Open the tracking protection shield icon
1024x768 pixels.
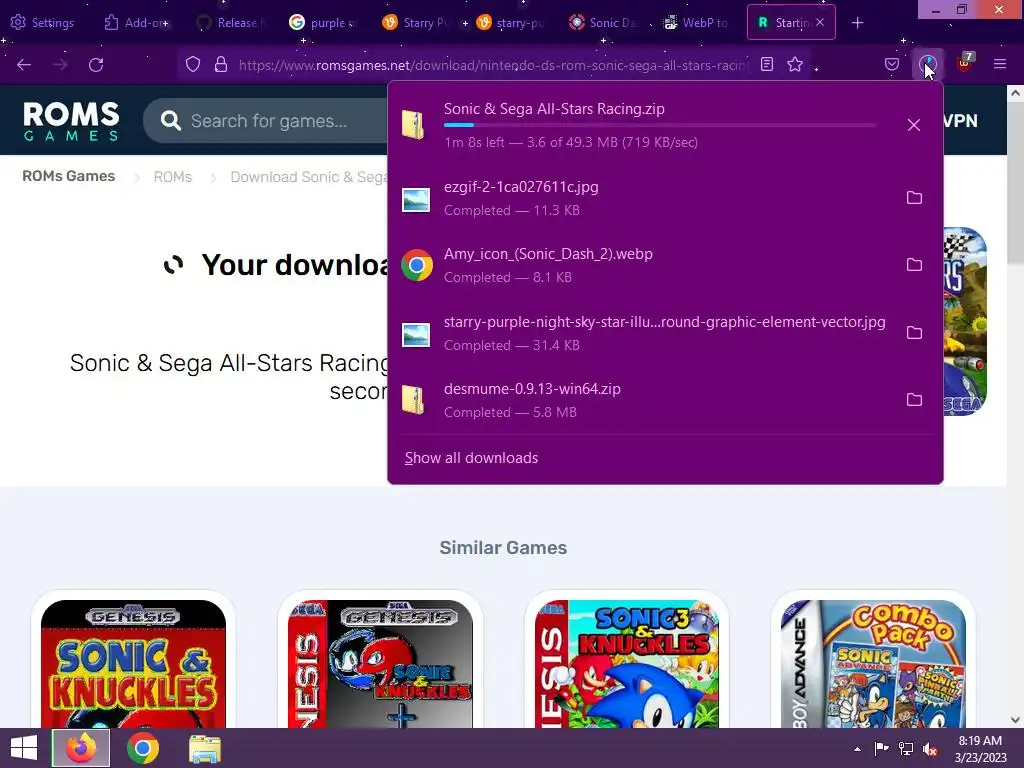tap(193, 65)
